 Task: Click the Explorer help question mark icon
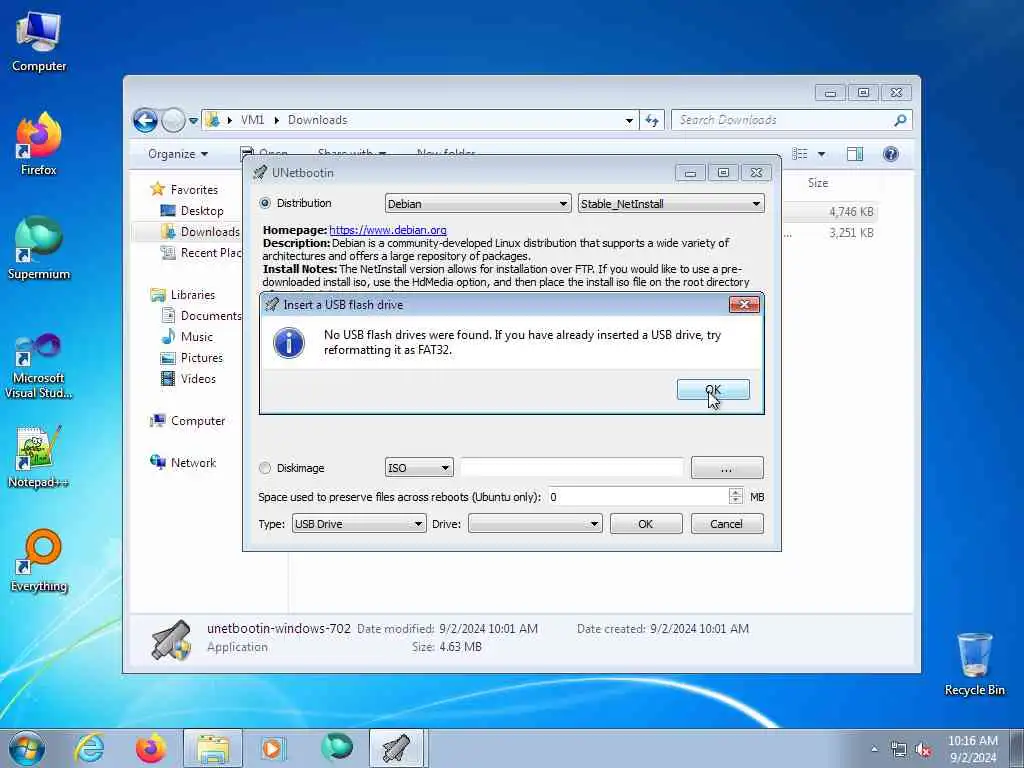click(x=891, y=154)
